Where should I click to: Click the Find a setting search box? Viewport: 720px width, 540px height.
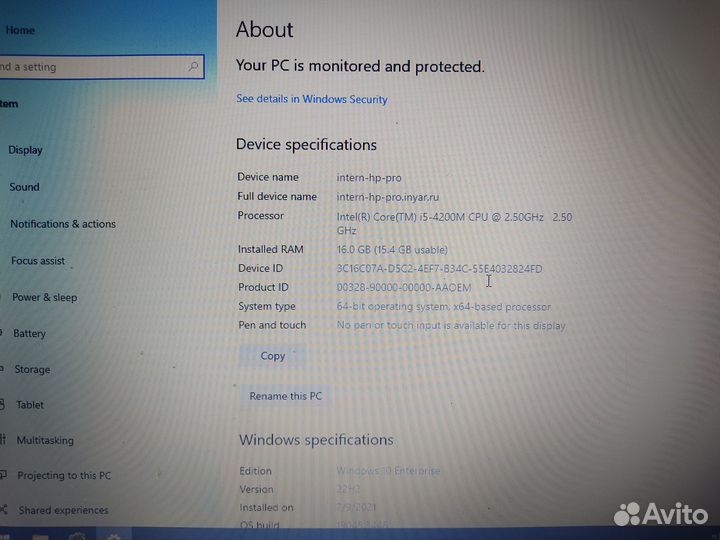coord(101,67)
